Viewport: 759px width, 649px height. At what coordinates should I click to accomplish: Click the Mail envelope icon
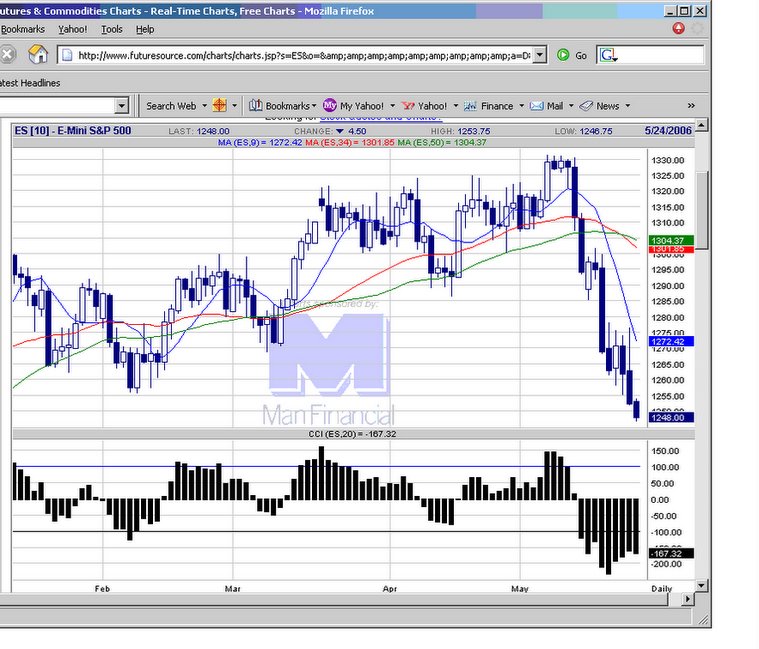536,106
